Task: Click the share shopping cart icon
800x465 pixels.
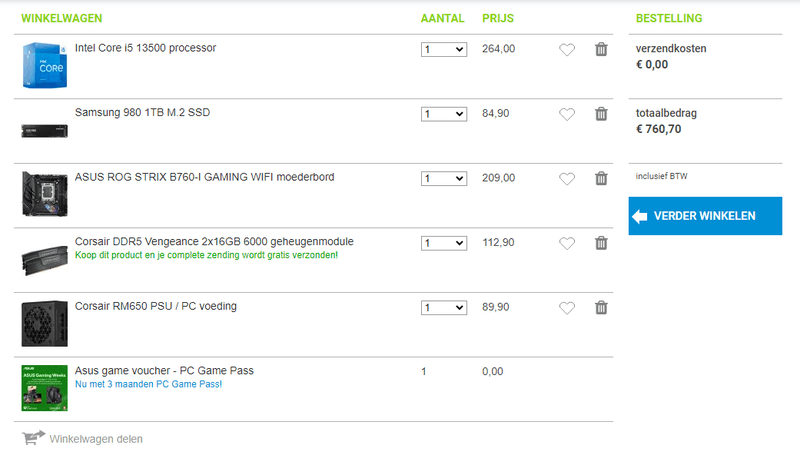Action: [33, 438]
